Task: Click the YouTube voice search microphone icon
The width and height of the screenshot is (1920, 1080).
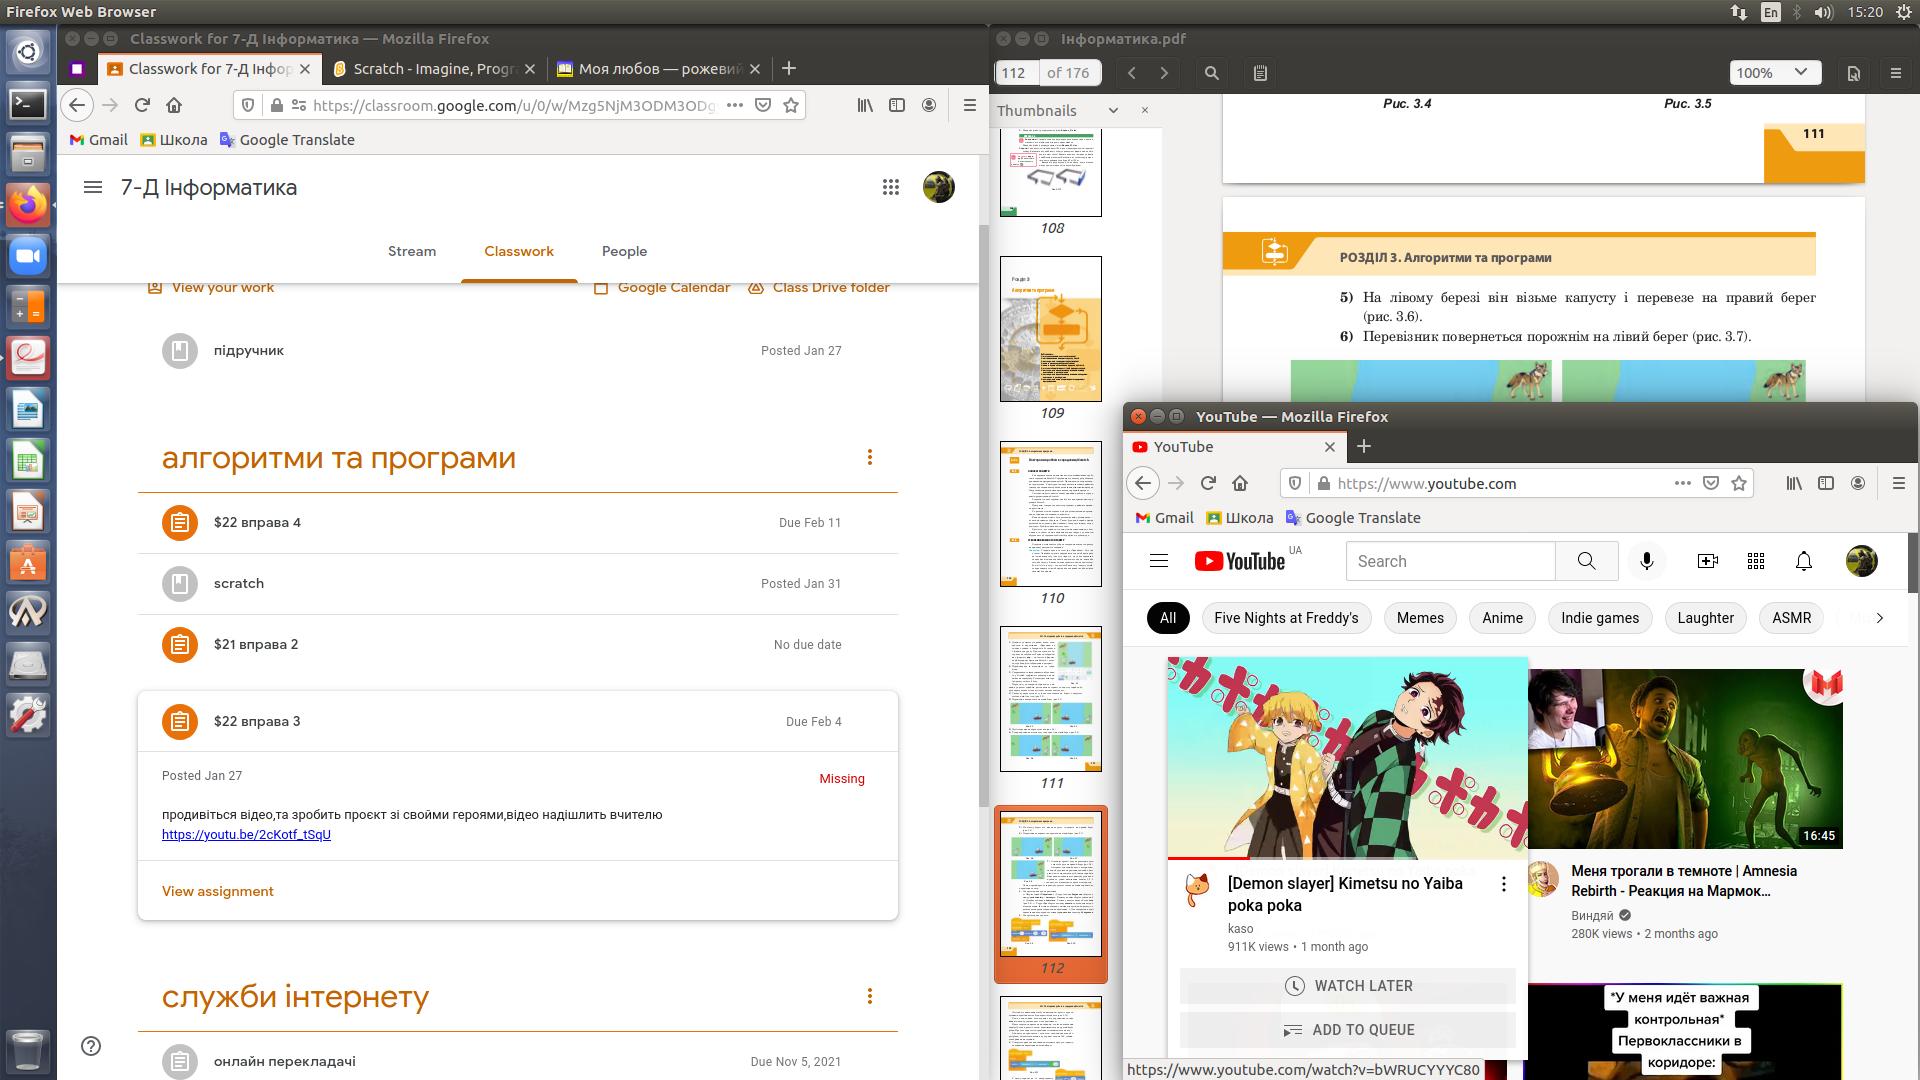Action: tap(1647, 561)
